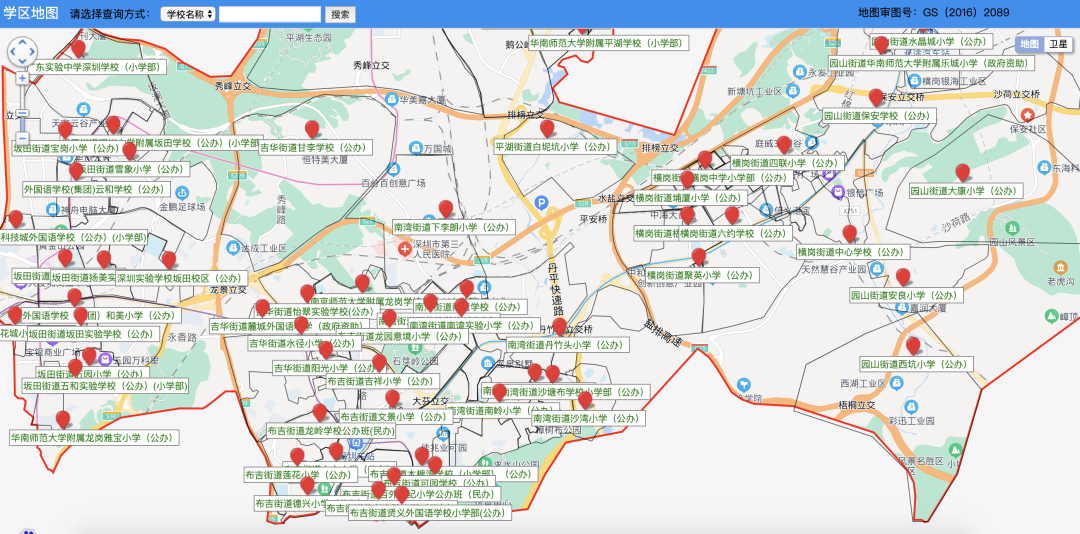Select the red pin above 横岗街道中心学校

[x=849, y=234]
